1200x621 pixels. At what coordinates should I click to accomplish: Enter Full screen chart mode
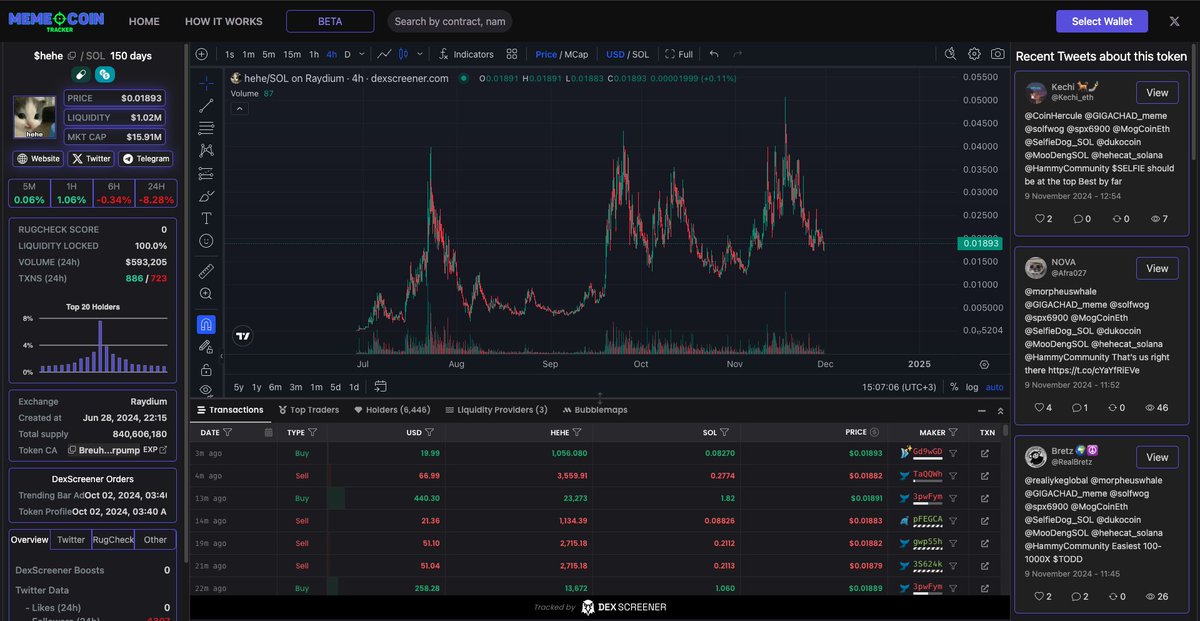[679, 54]
